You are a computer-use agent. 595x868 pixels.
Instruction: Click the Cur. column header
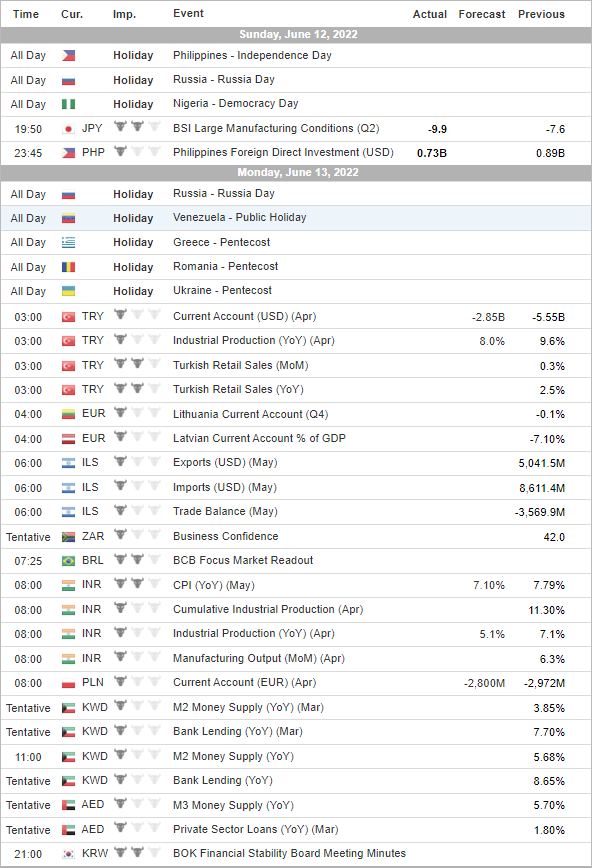(x=72, y=14)
